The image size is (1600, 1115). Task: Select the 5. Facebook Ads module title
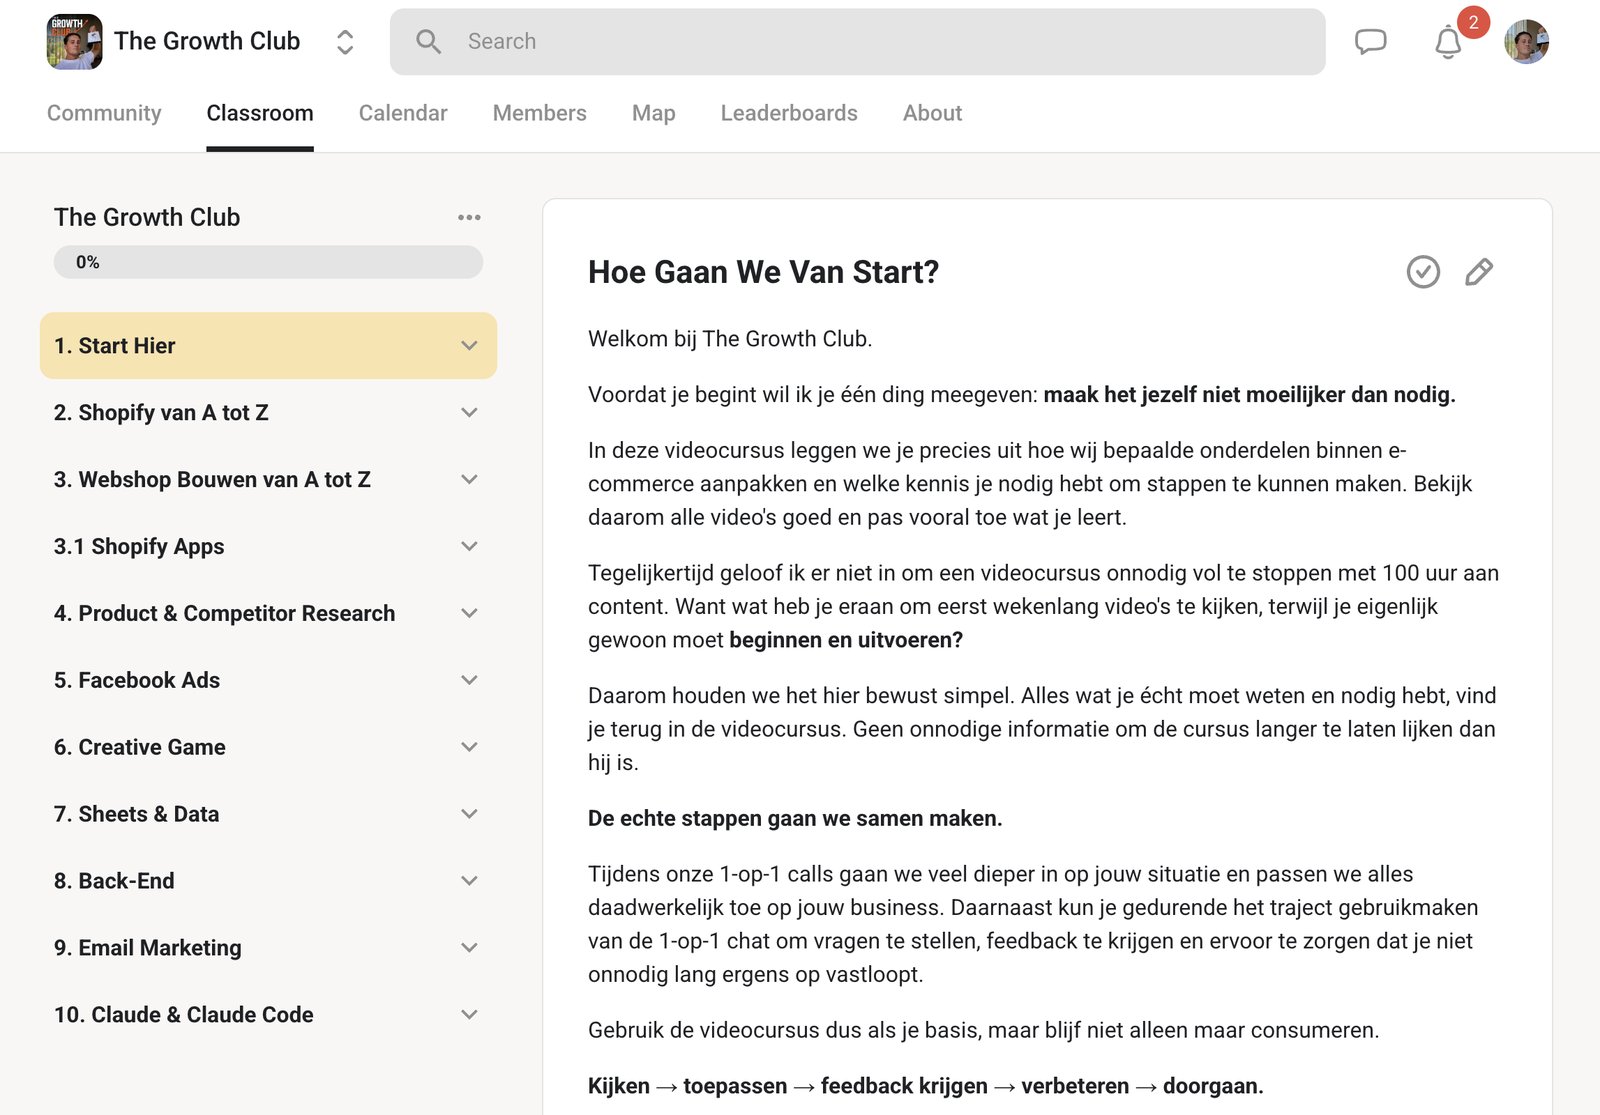click(137, 681)
